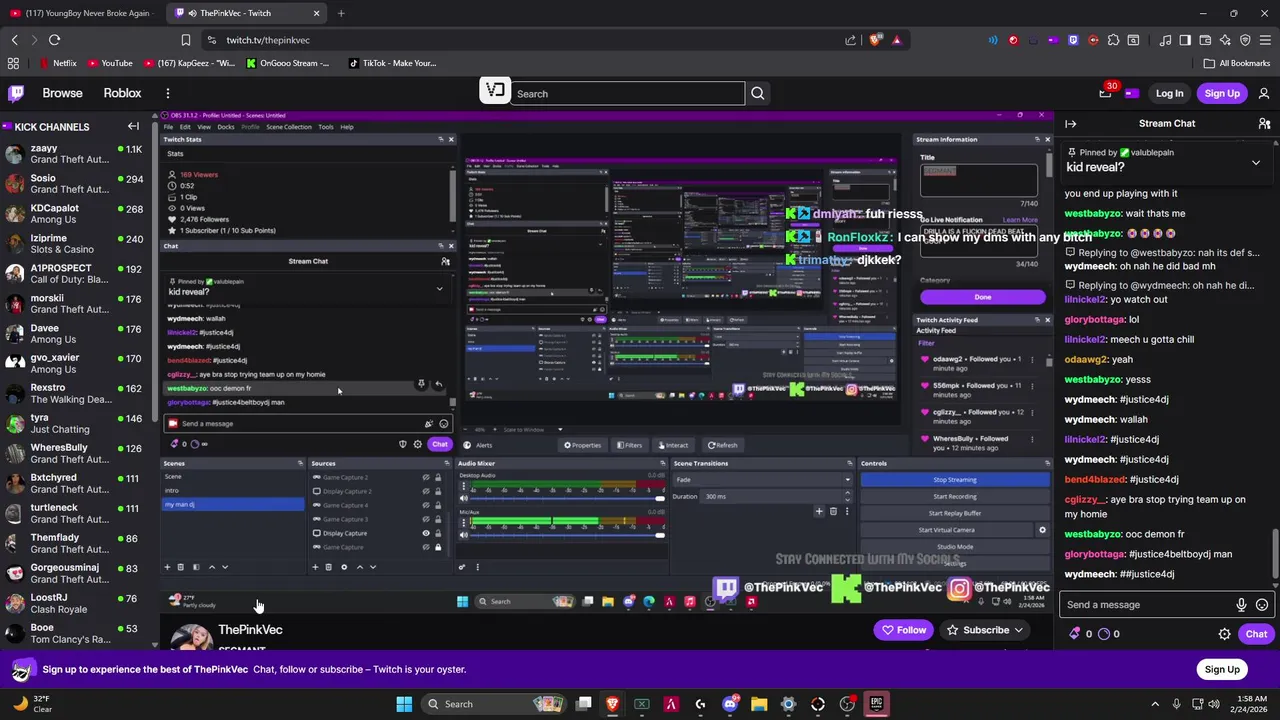Show hidden icons in Windows system tray
Viewport: 1280px width, 720px height.
[1155, 704]
